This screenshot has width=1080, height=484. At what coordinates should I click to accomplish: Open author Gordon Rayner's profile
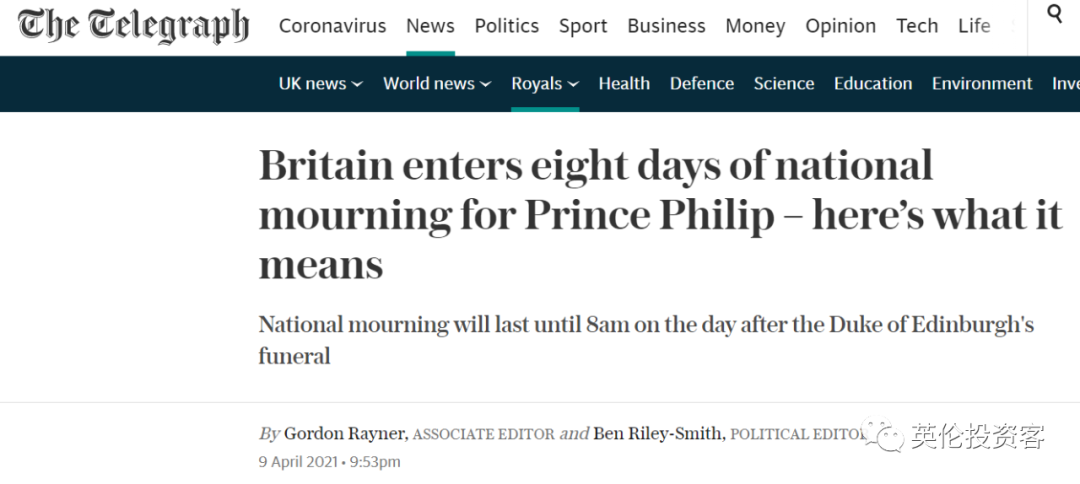coord(345,434)
